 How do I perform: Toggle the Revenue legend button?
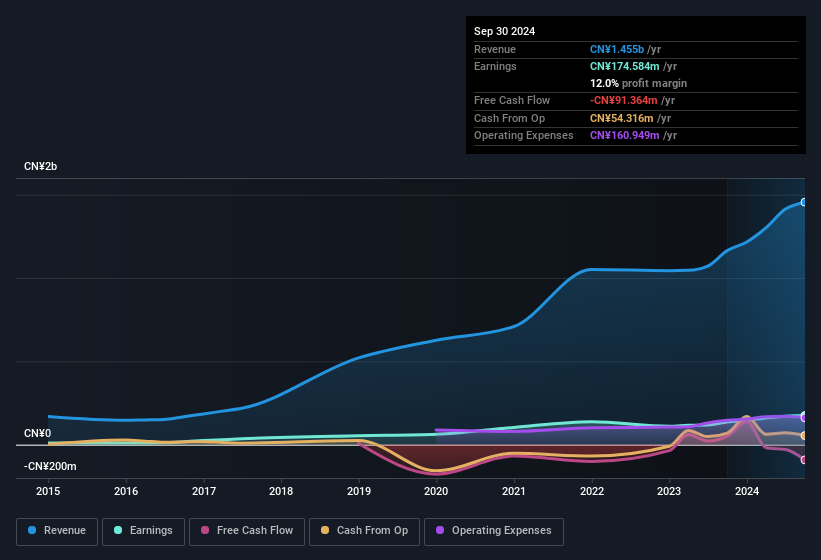(x=57, y=532)
